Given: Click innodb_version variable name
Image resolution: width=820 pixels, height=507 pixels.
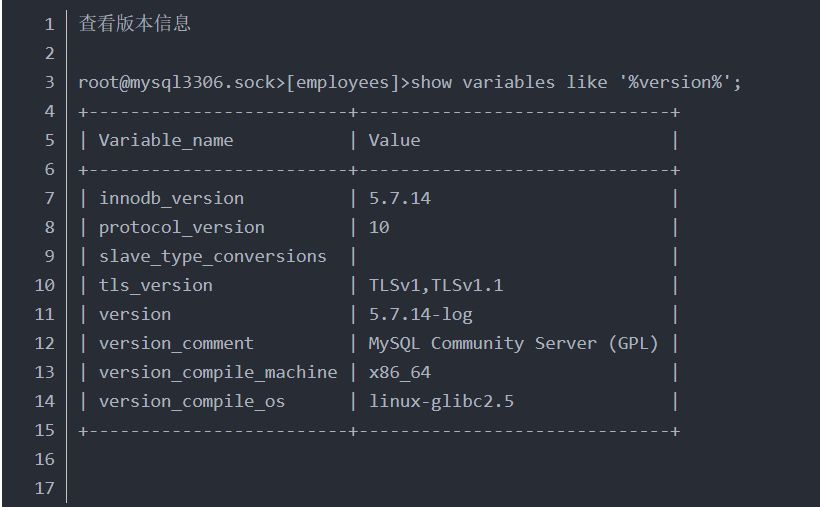Looking at the screenshot, I should (172, 198).
